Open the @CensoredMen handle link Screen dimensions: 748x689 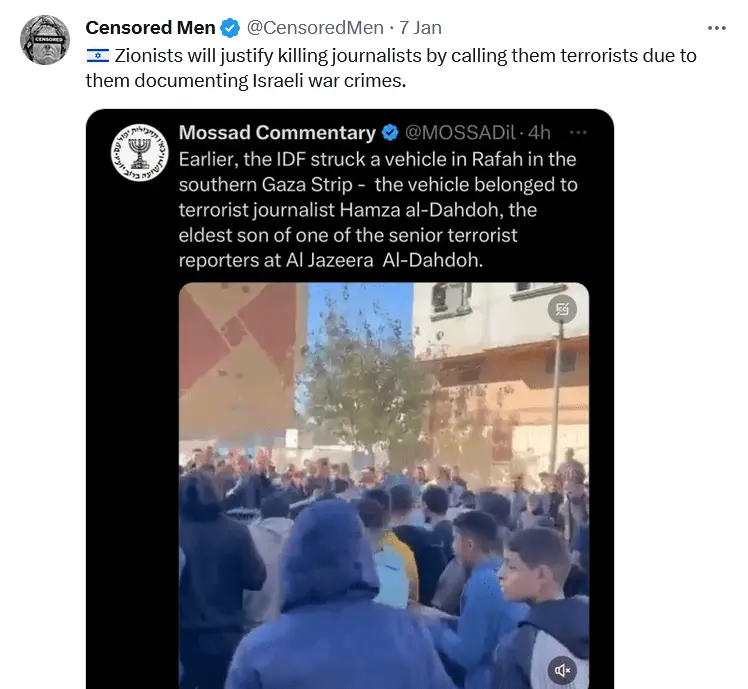coord(315,28)
